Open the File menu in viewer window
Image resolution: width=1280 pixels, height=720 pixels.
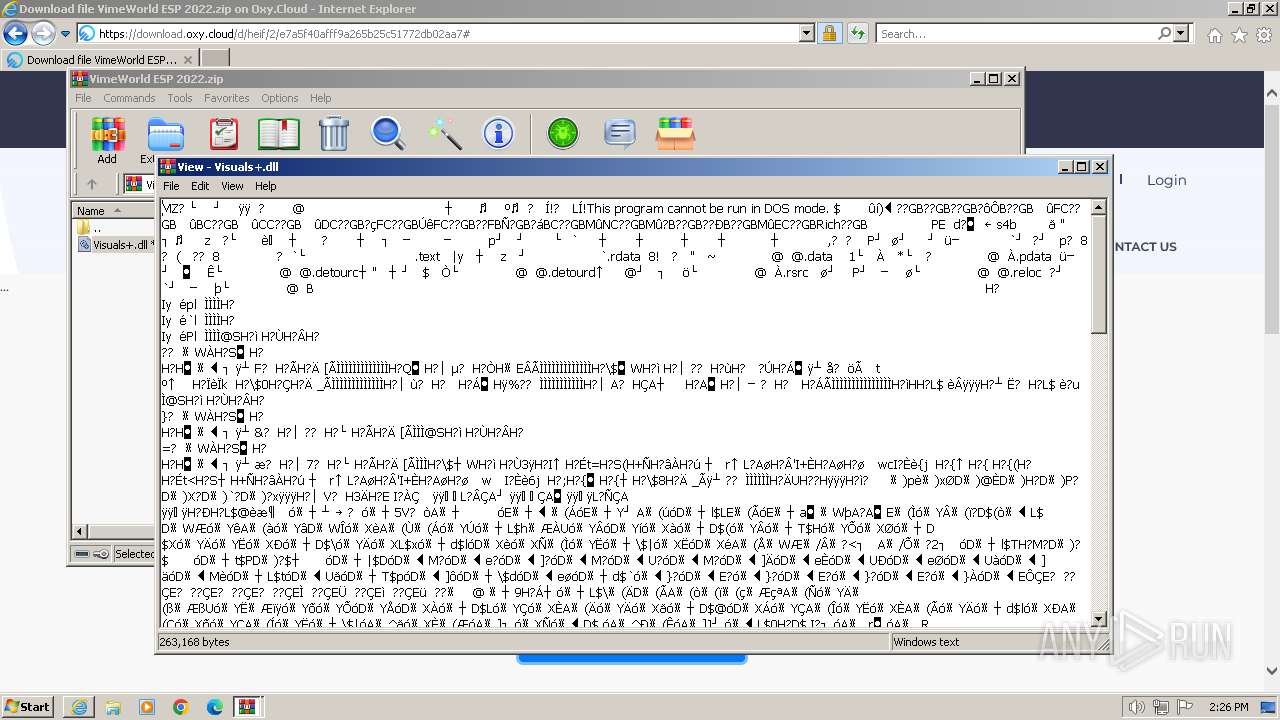point(171,186)
